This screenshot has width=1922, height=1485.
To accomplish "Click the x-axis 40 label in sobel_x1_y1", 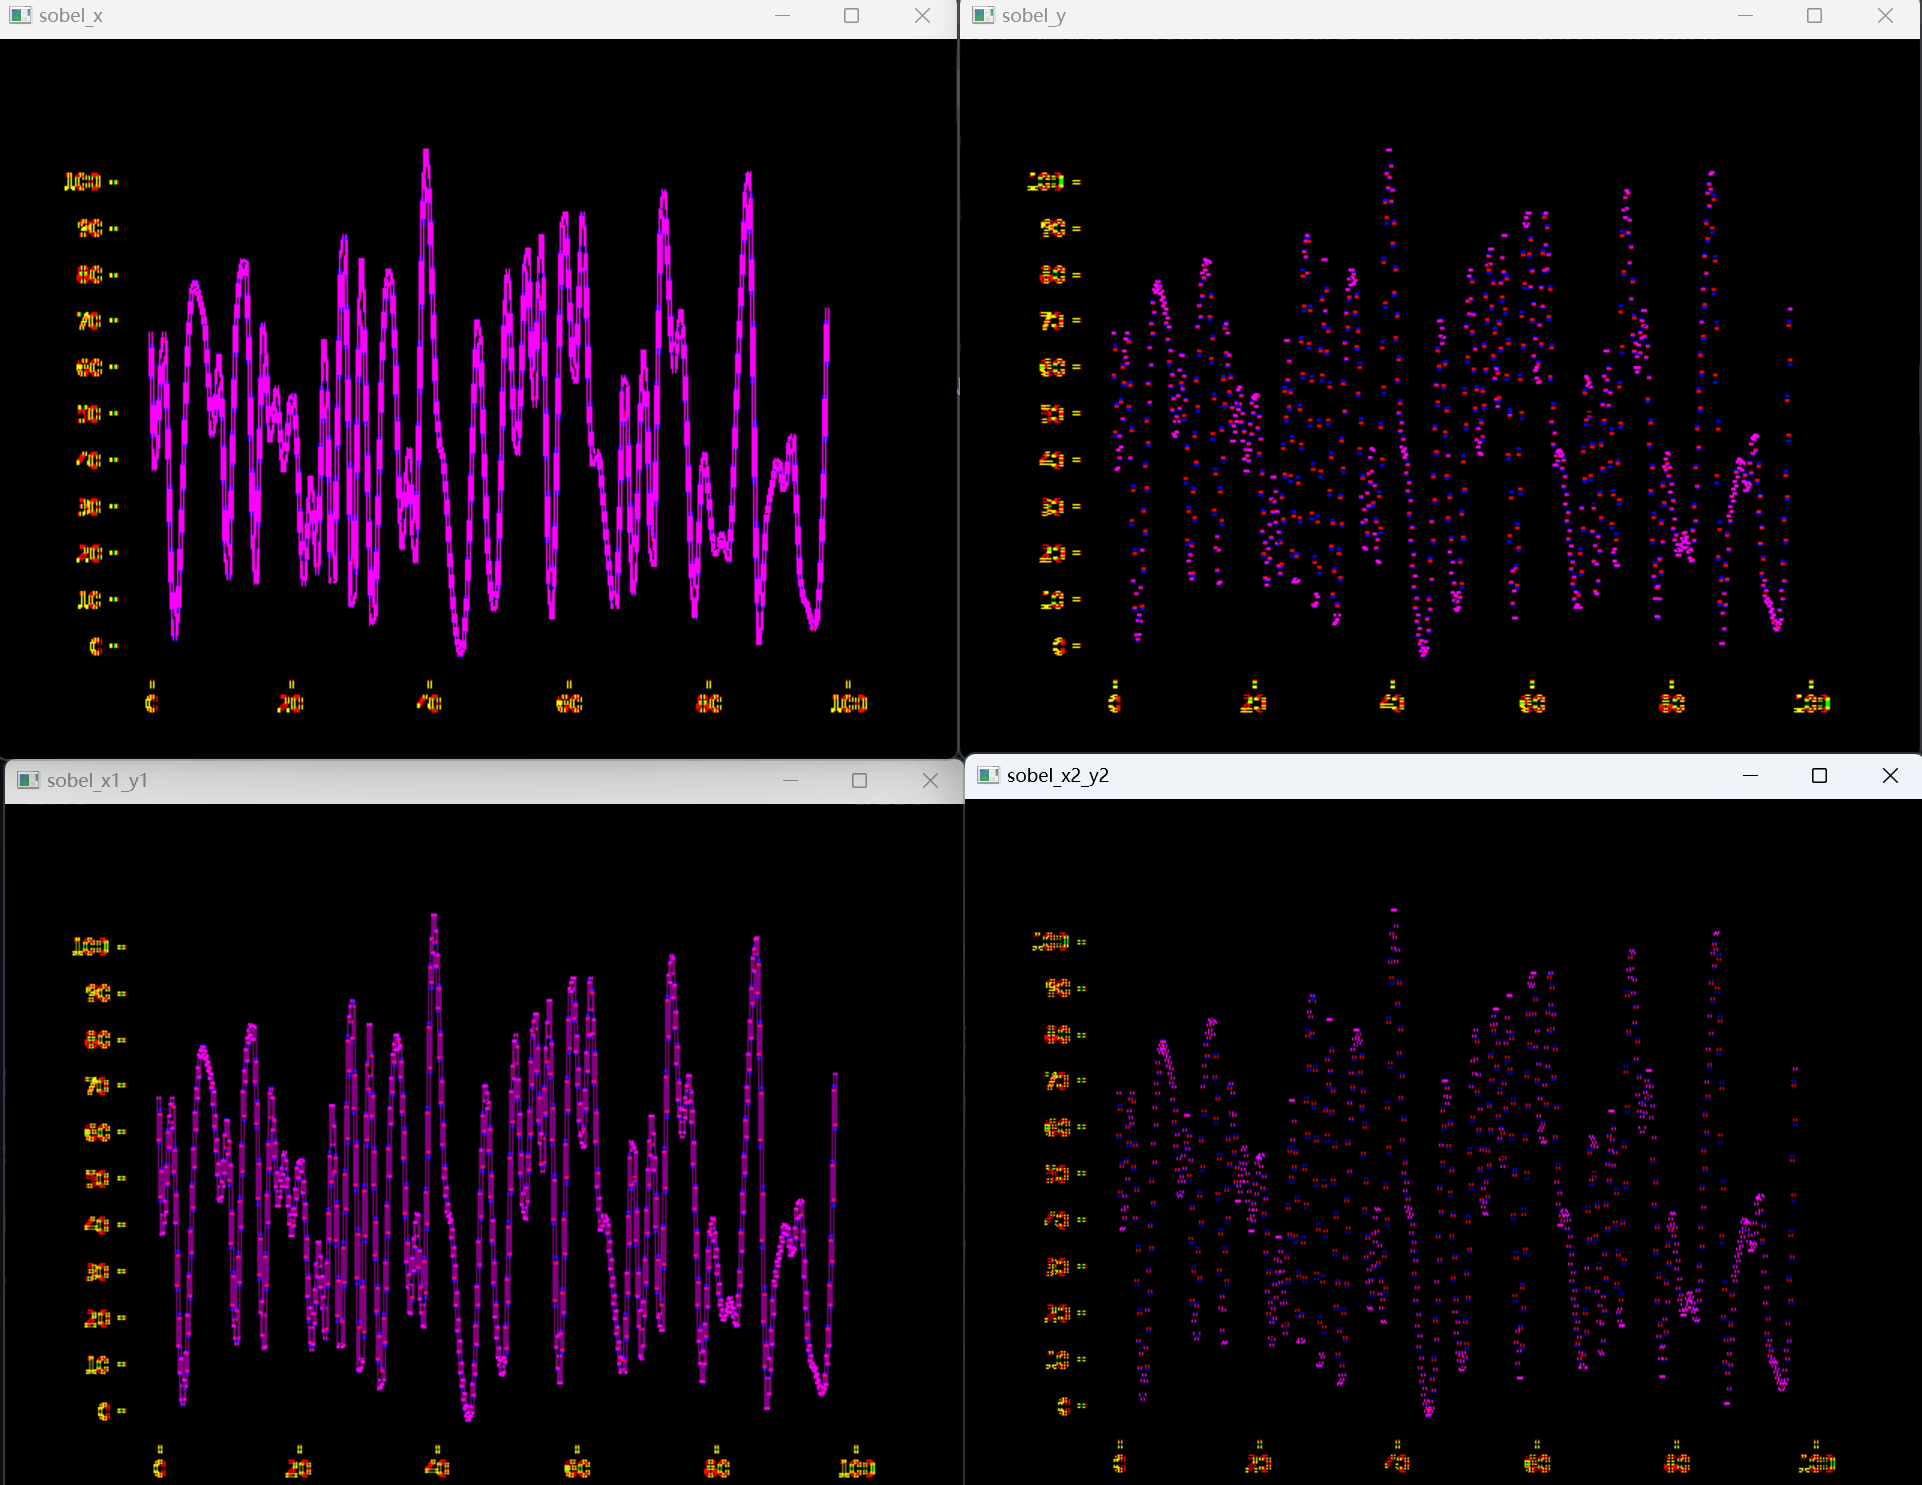I will click(x=437, y=1468).
